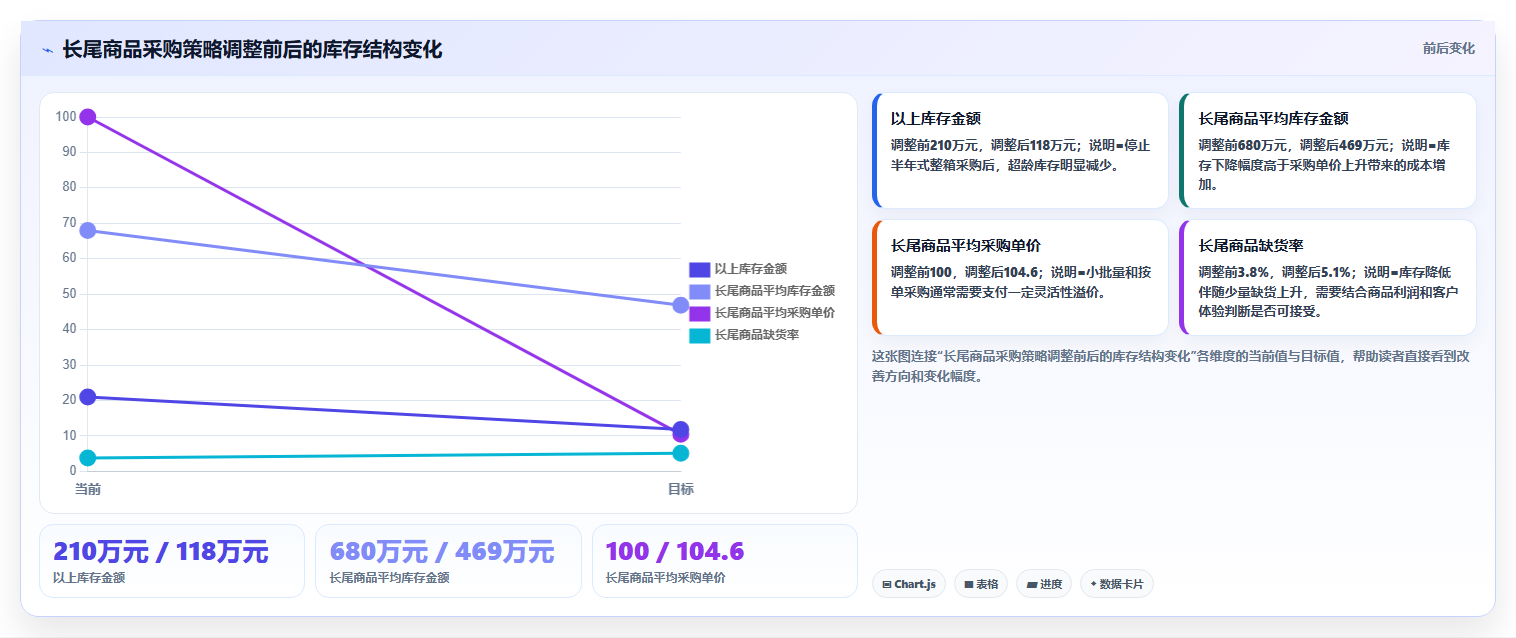Click the light blue data point near 68 at 当前
This screenshot has height=638, width=1516.
(x=88, y=230)
